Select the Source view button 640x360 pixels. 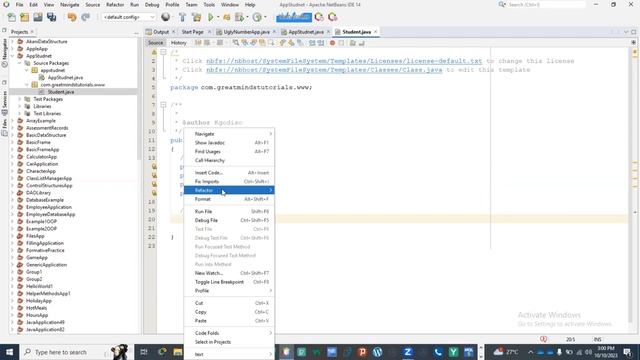[156, 43]
